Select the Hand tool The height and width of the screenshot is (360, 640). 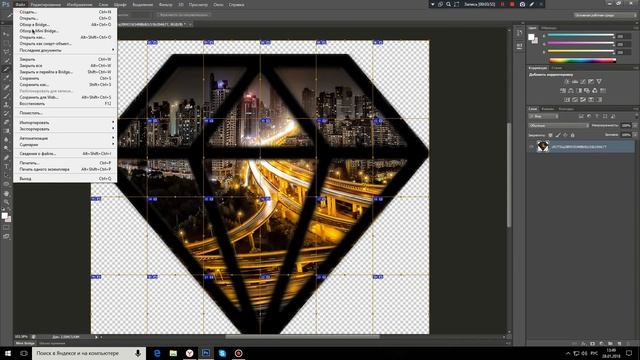(x=6, y=193)
